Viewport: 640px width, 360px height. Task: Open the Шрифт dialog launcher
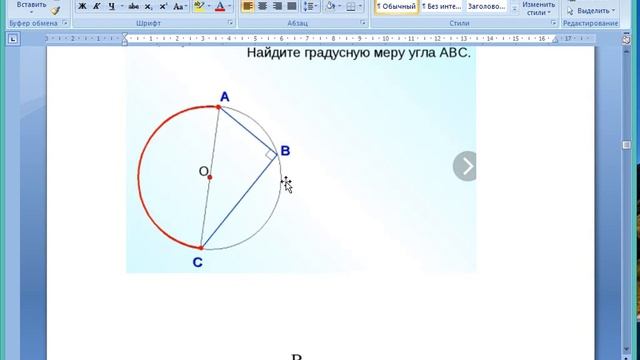point(230,23)
